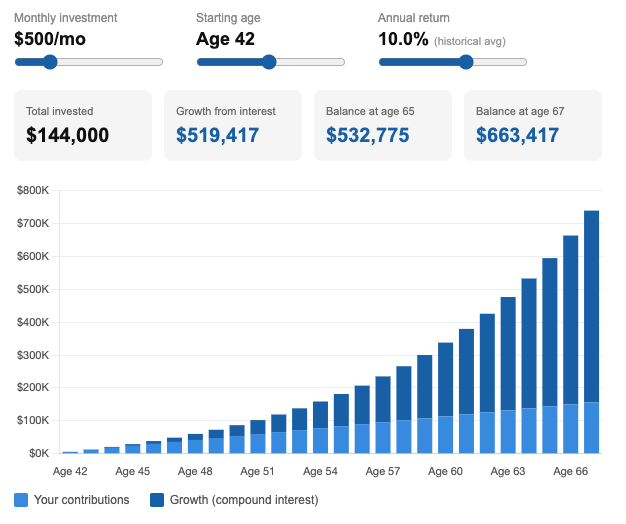Viewport: 626px width, 524px height.
Task: Click the Age 66 bar in the chart
Action: tap(571, 344)
